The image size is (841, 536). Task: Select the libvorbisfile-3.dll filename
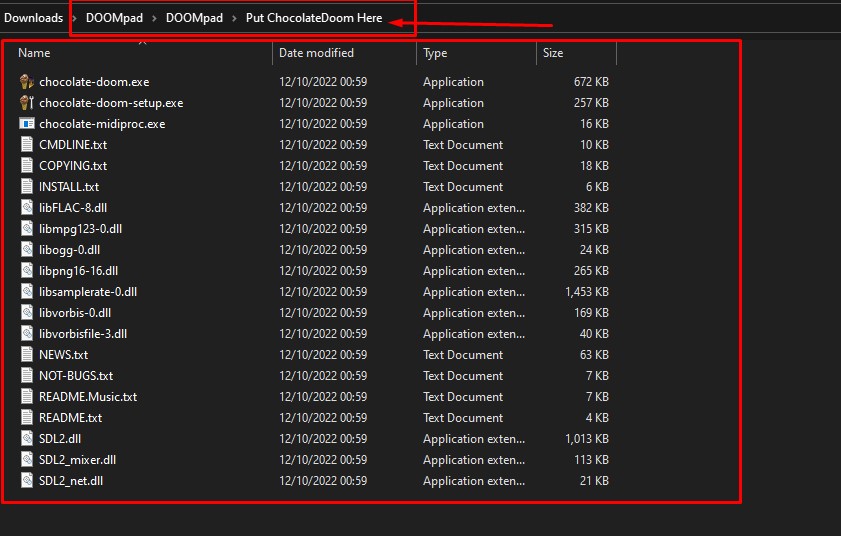coord(83,334)
